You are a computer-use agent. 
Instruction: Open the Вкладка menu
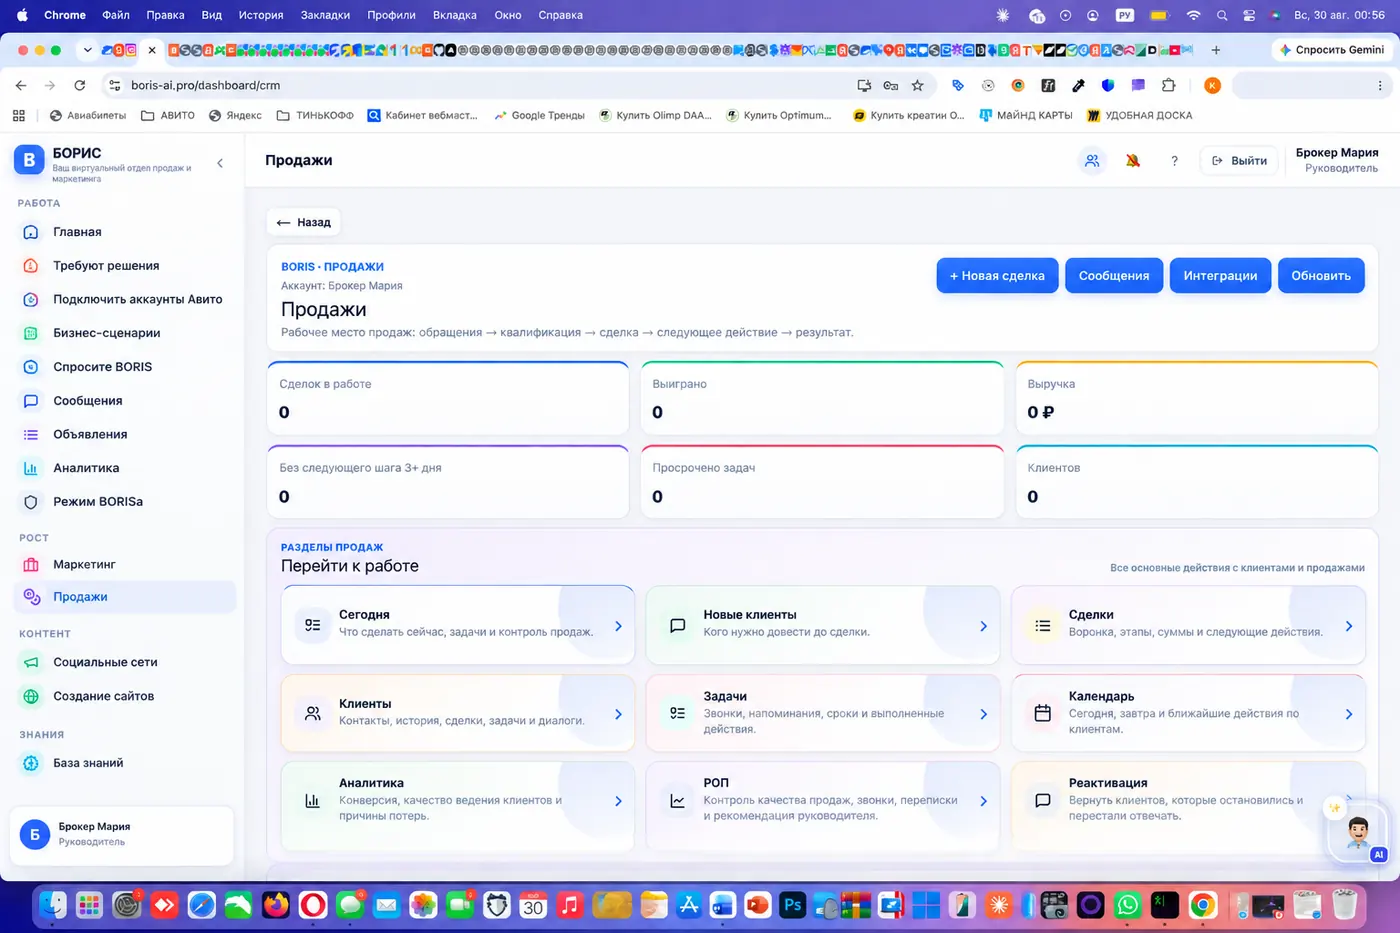click(454, 15)
